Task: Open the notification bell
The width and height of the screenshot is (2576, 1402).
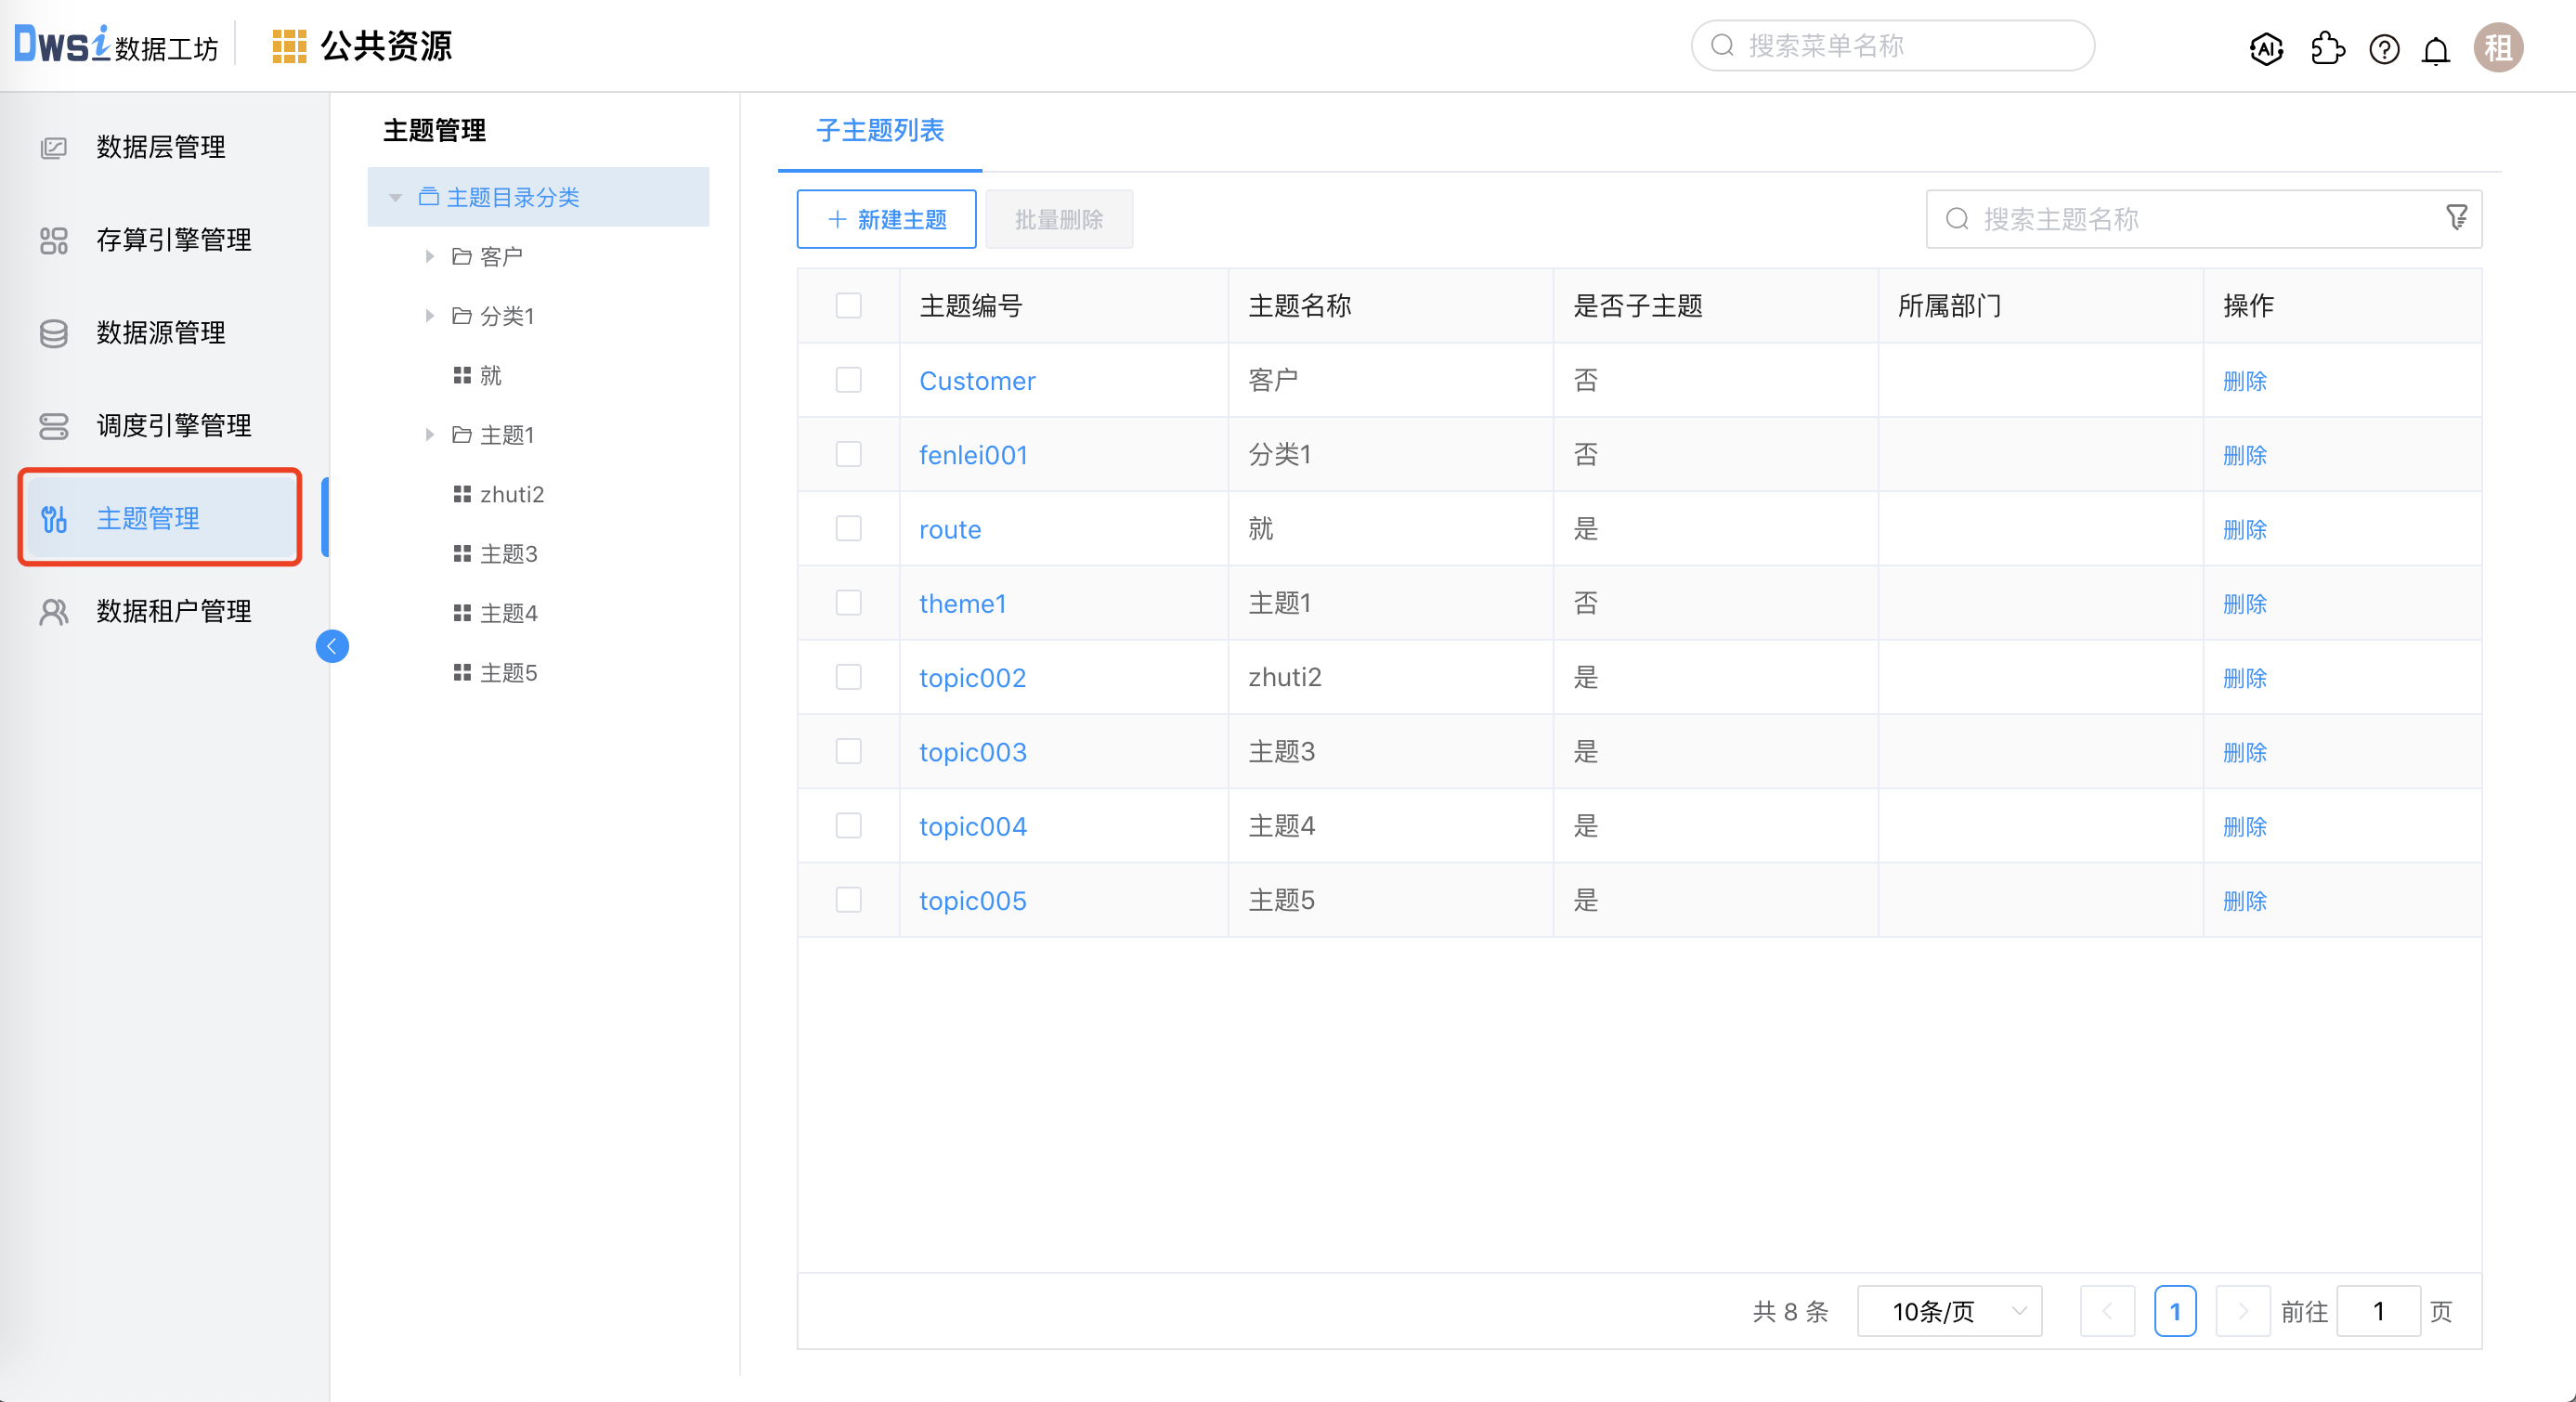Action: [2436, 49]
